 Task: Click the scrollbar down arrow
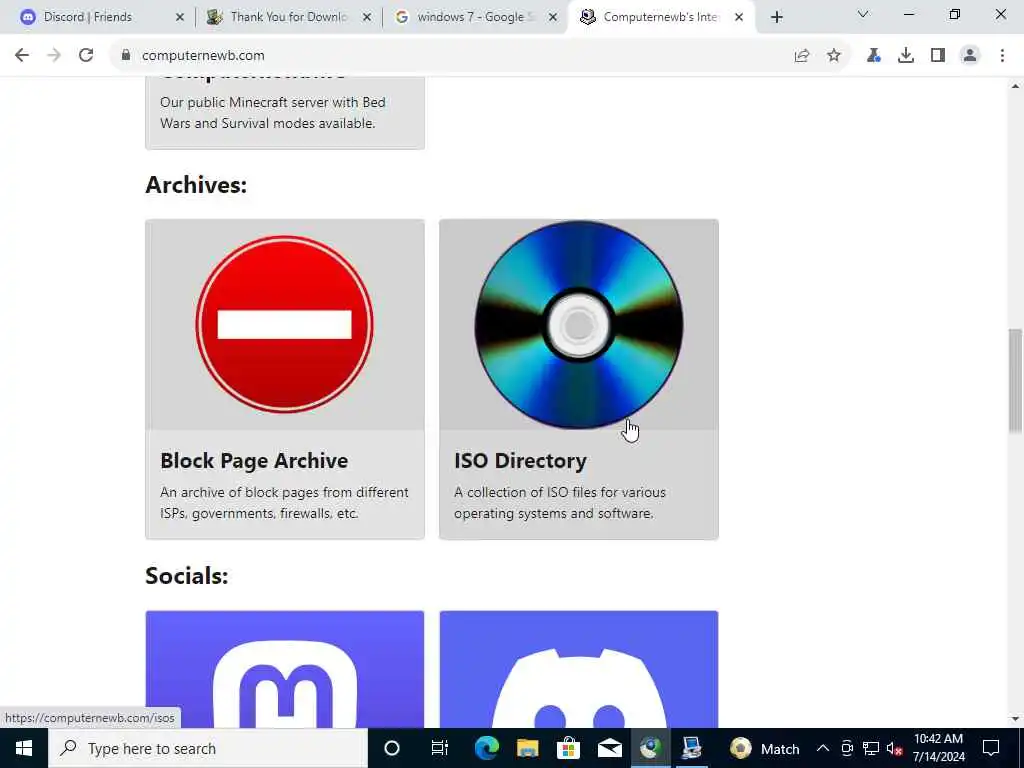(x=1015, y=719)
